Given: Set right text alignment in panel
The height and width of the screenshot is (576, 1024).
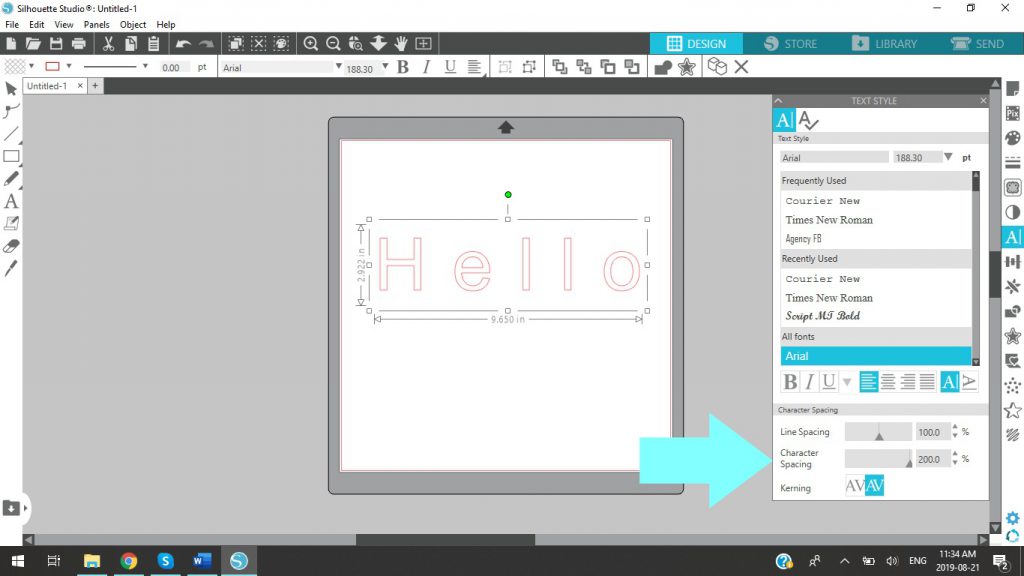Looking at the screenshot, I should tap(907, 381).
